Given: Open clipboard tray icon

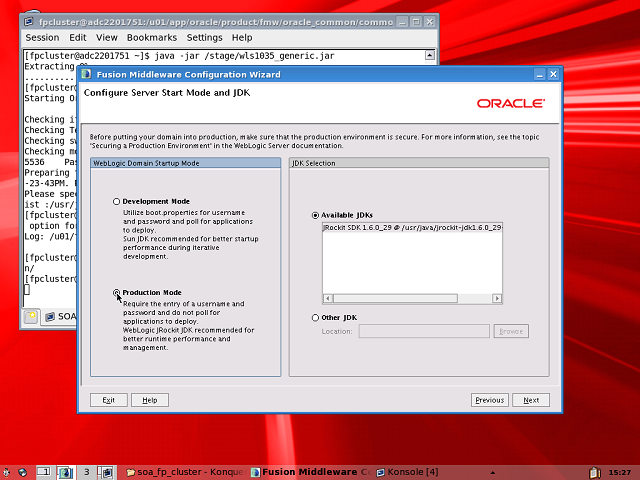Looking at the screenshot, I should coord(595,472).
